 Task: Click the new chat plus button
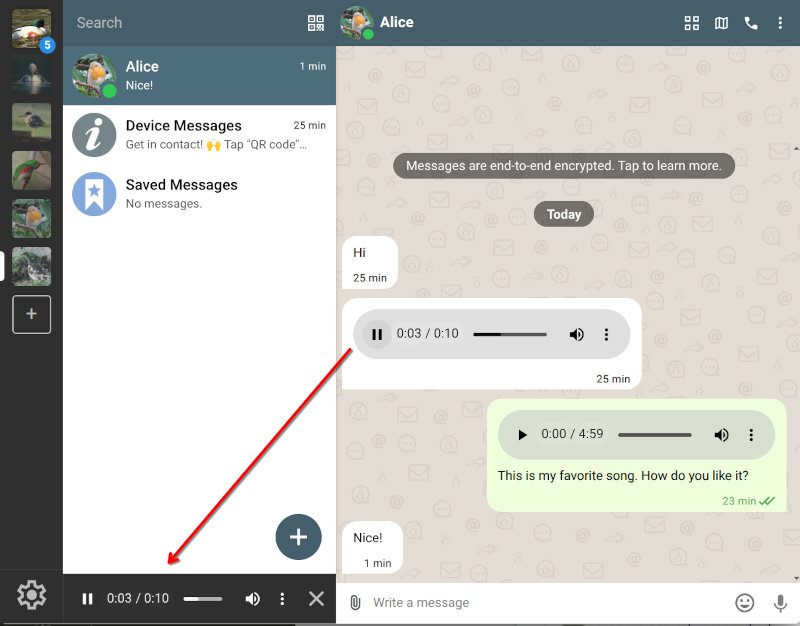(x=298, y=537)
